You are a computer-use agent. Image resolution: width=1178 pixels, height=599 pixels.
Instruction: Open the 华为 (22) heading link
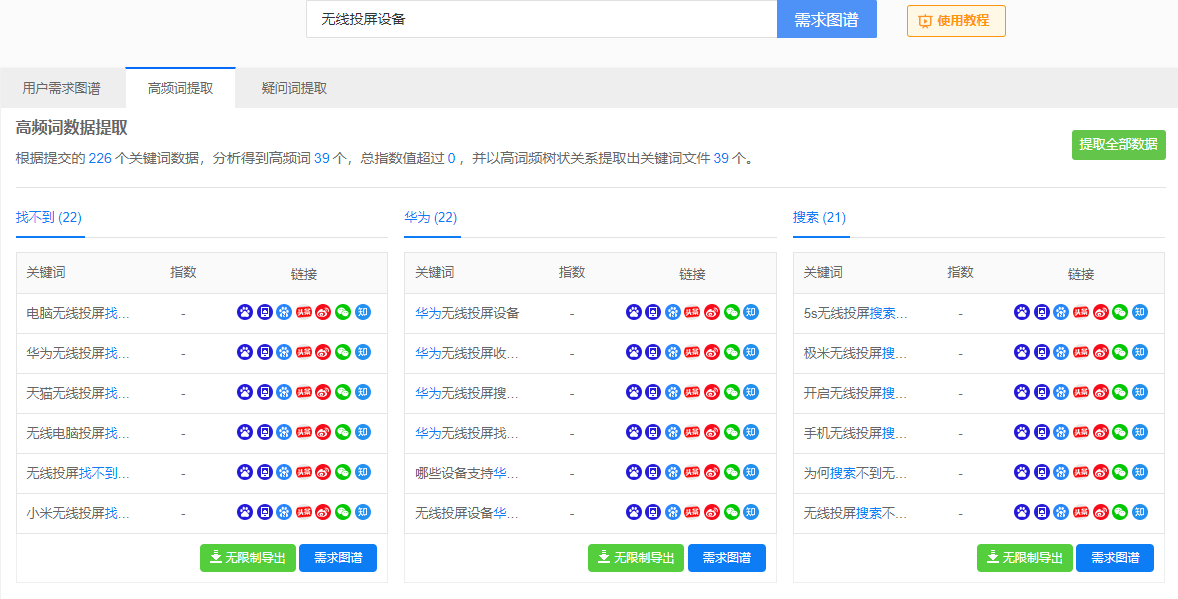click(430, 218)
